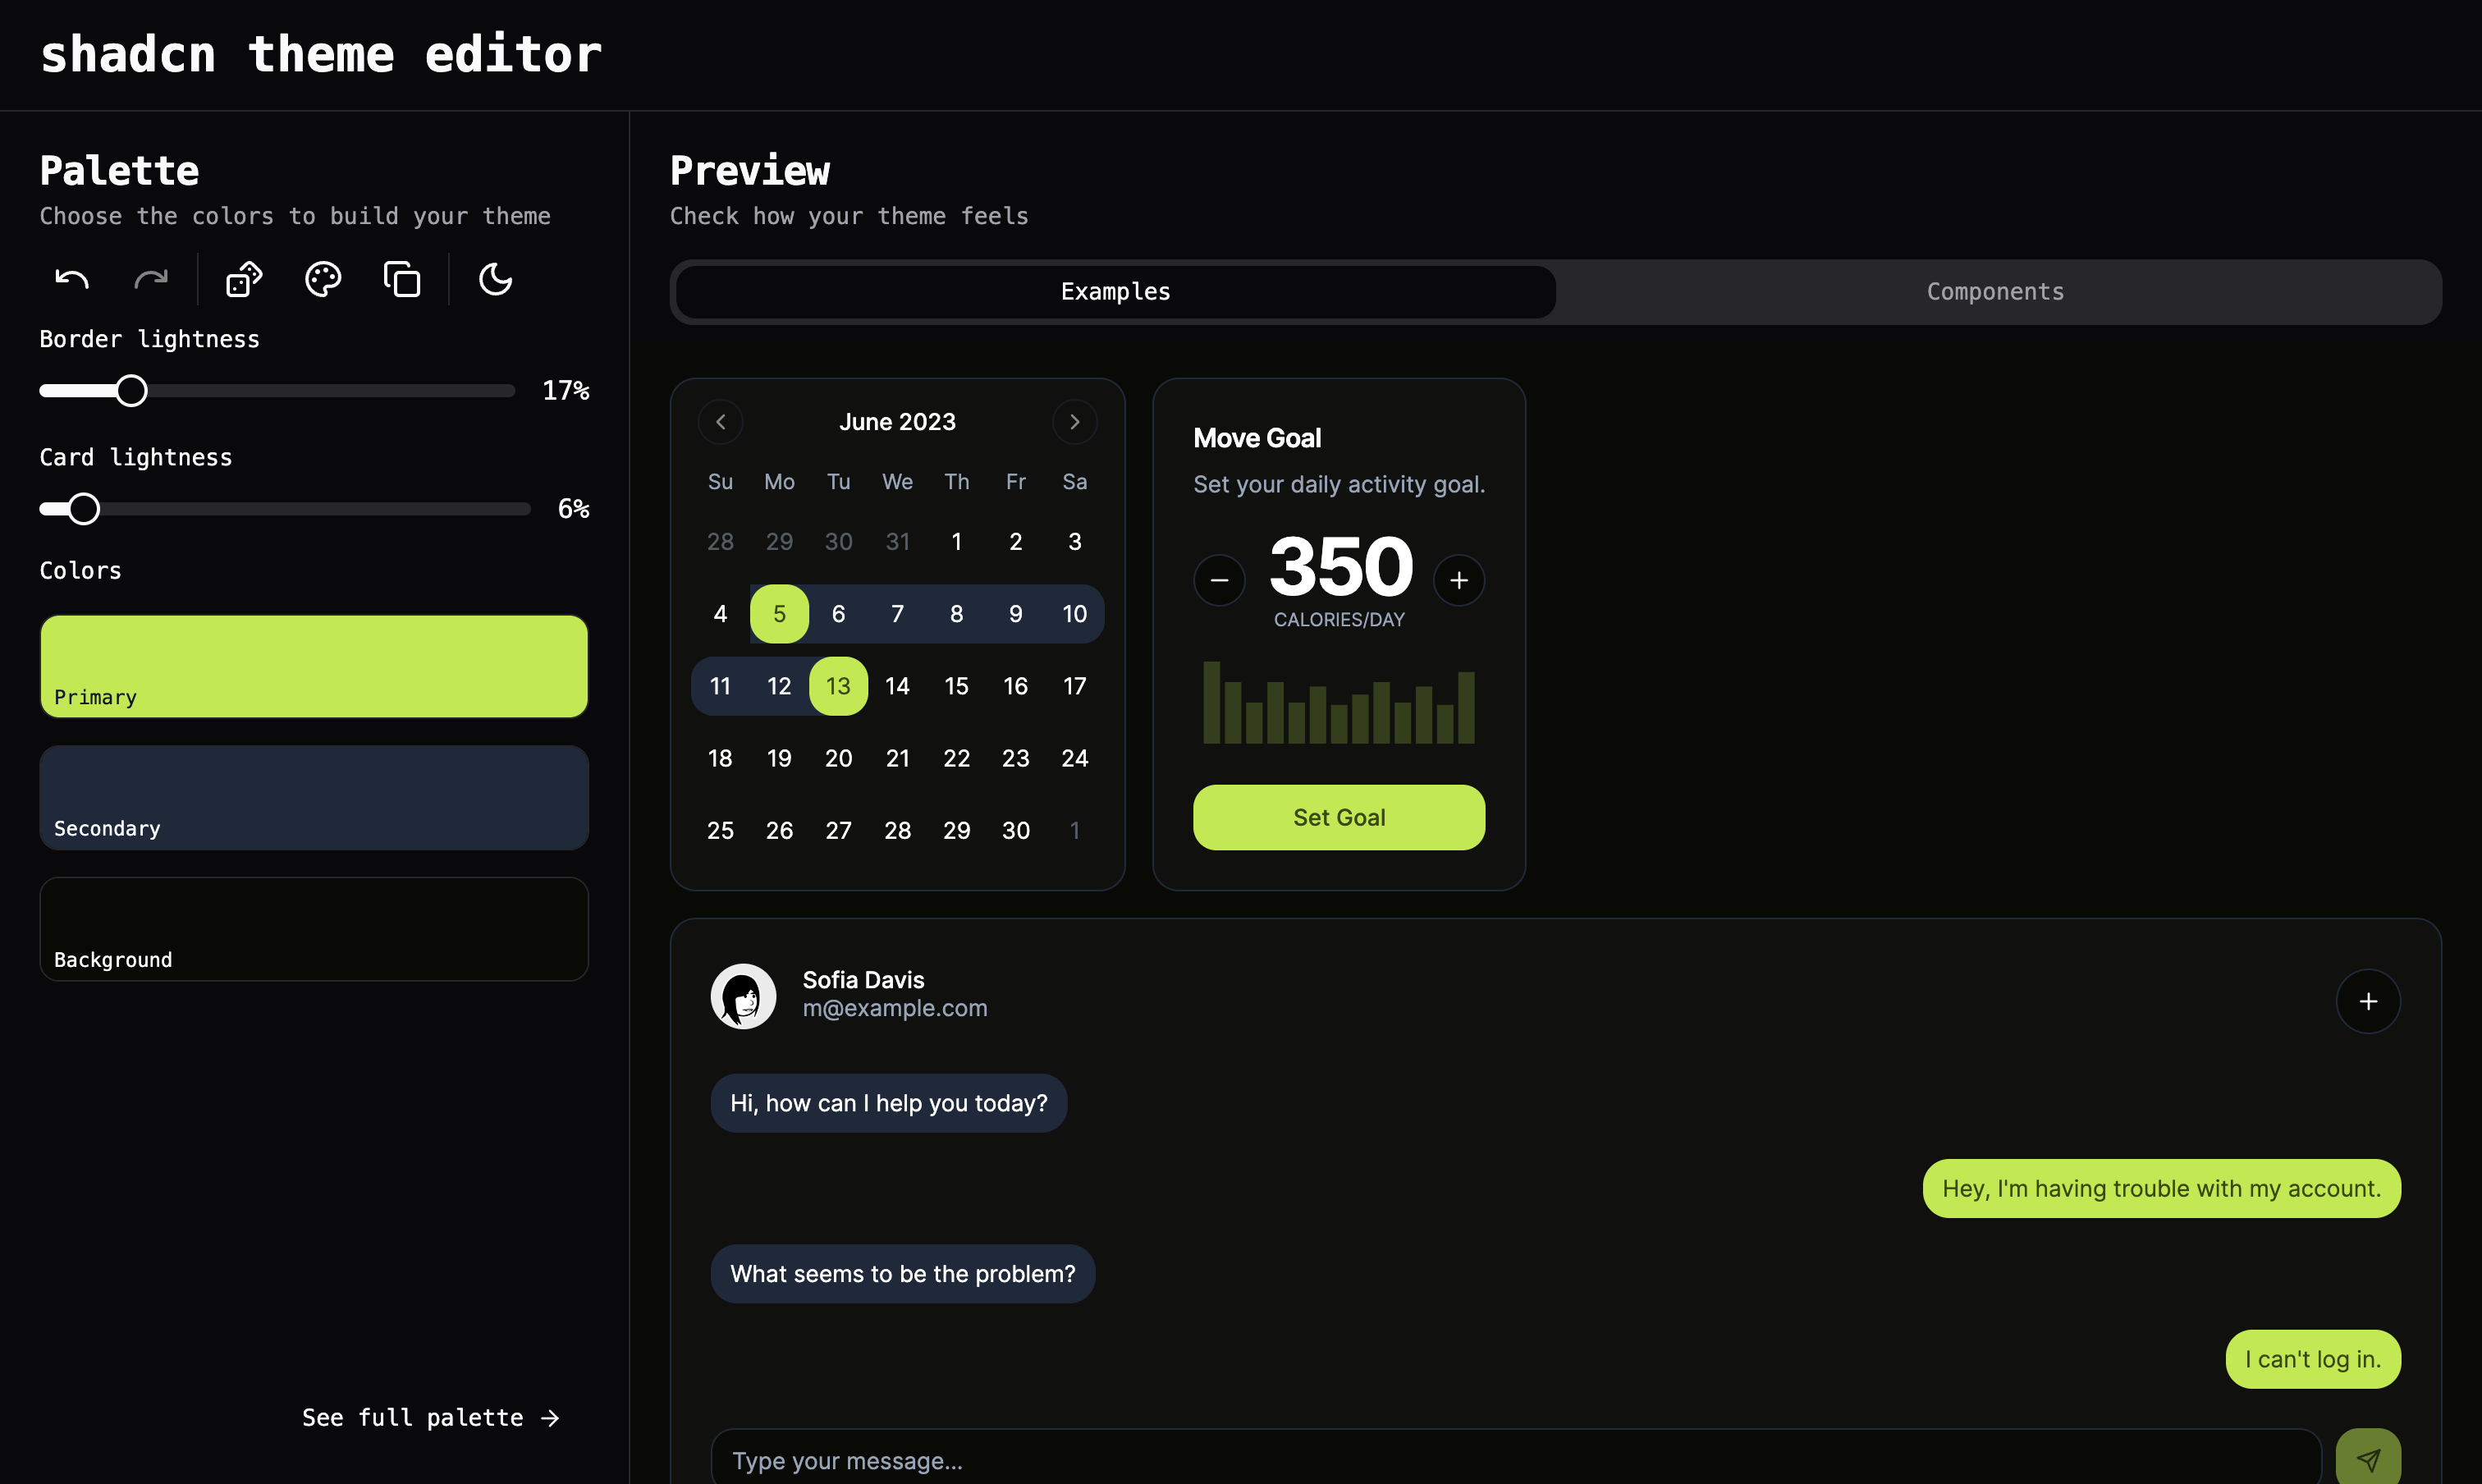This screenshot has width=2482, height=1484.
Task: Open the color palette picker icon
Action: click(x=323, y=279)
